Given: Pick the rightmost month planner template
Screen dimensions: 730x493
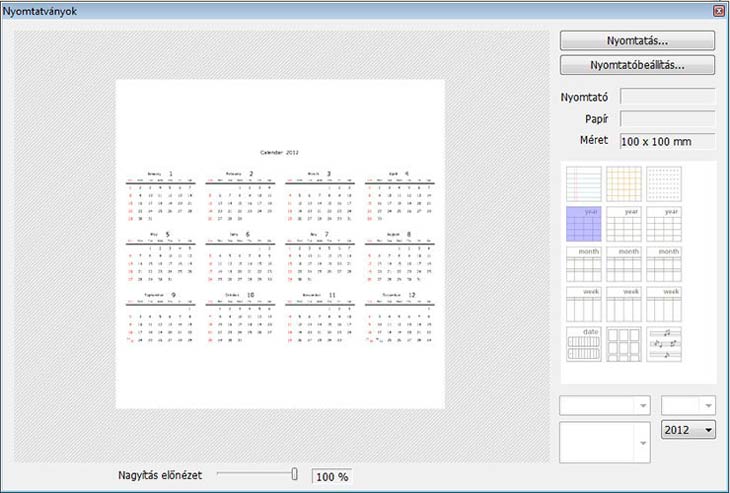Looking at the screenshot, I should point(663,263).
